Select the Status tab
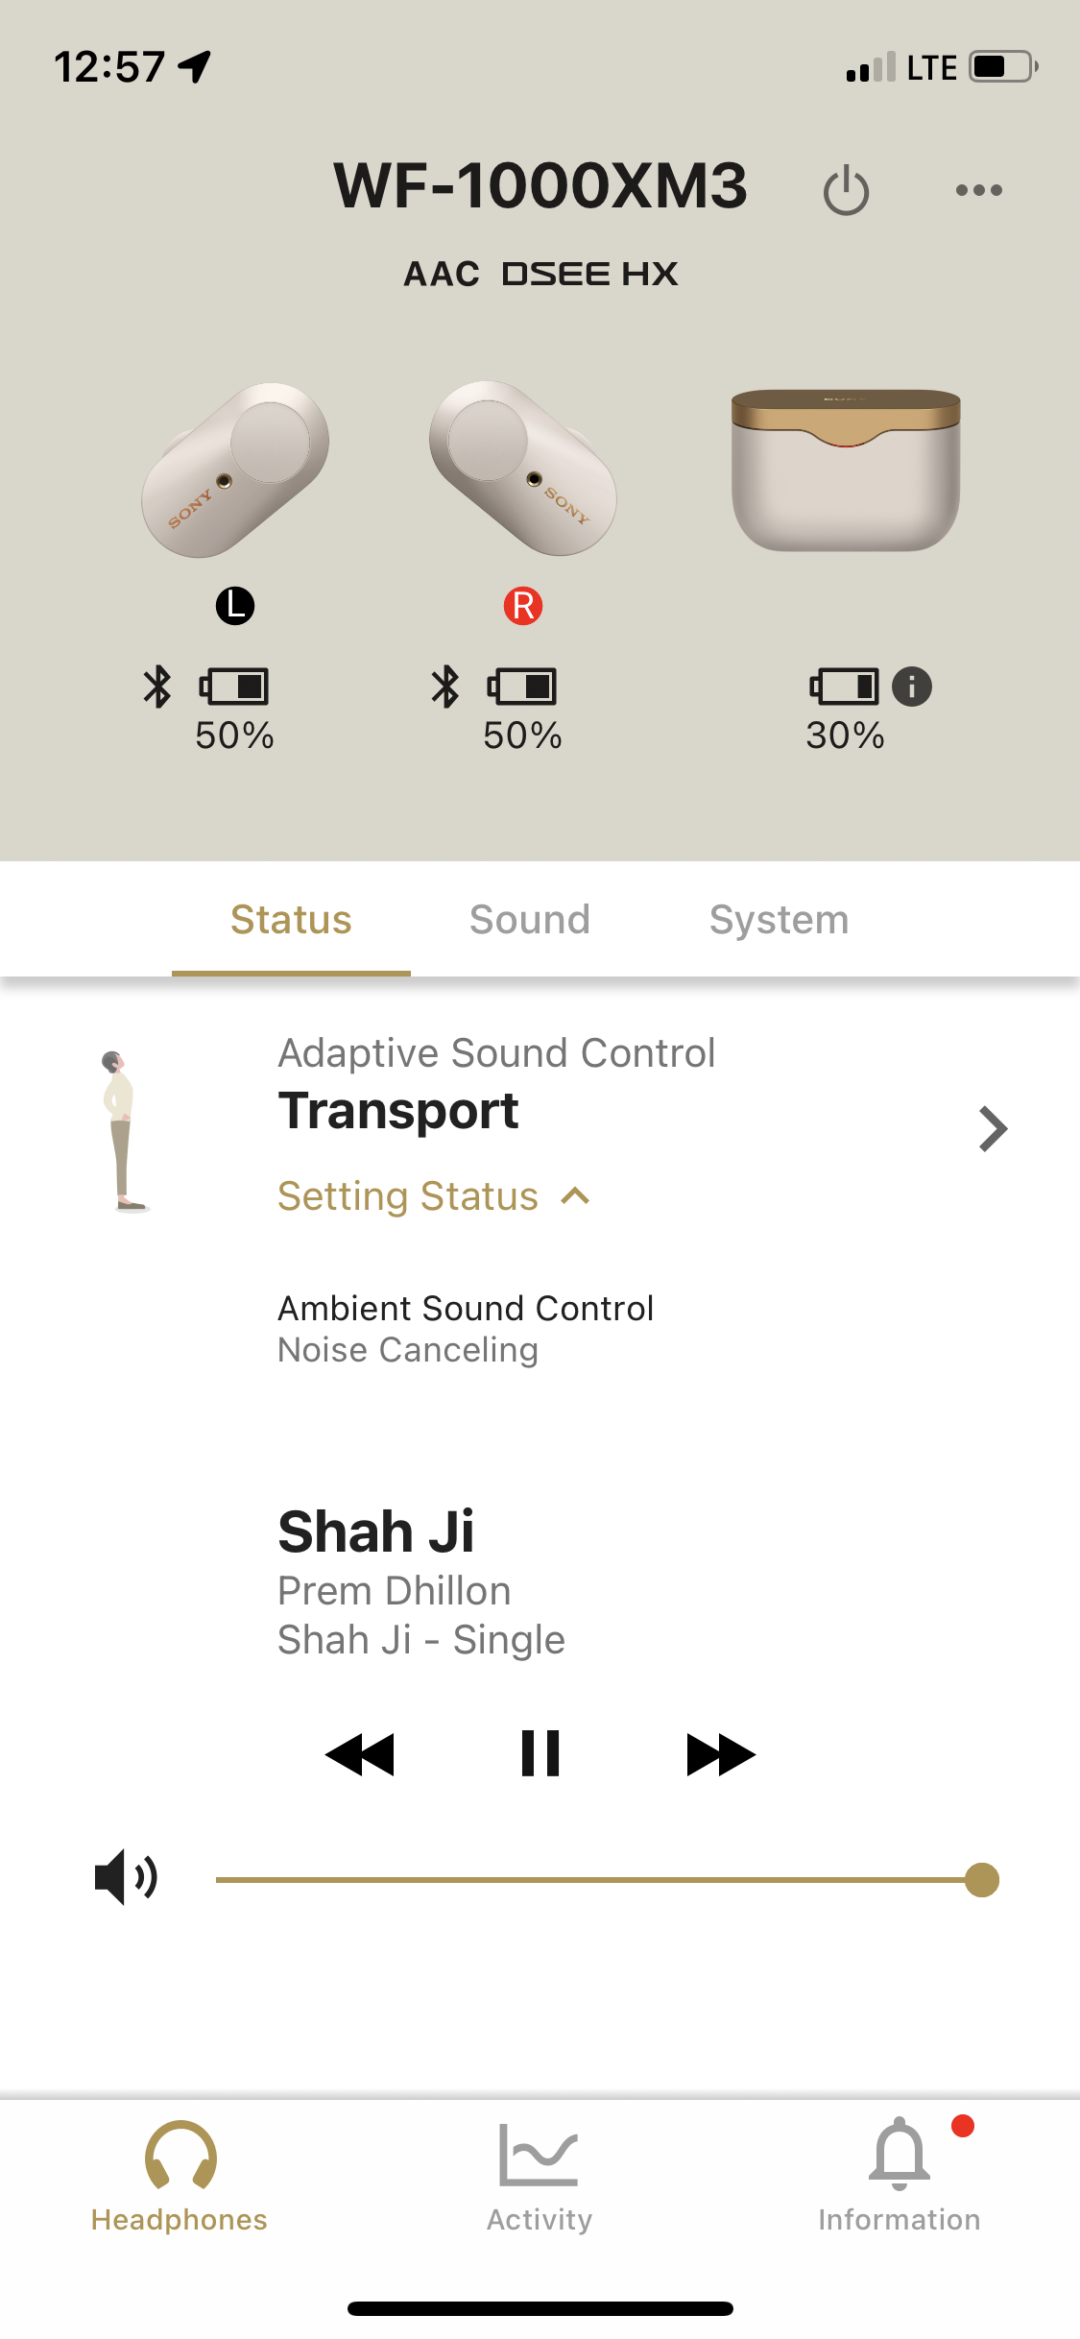The width and height of the screenshot is (1080, 2339). [x=291, y=919]
